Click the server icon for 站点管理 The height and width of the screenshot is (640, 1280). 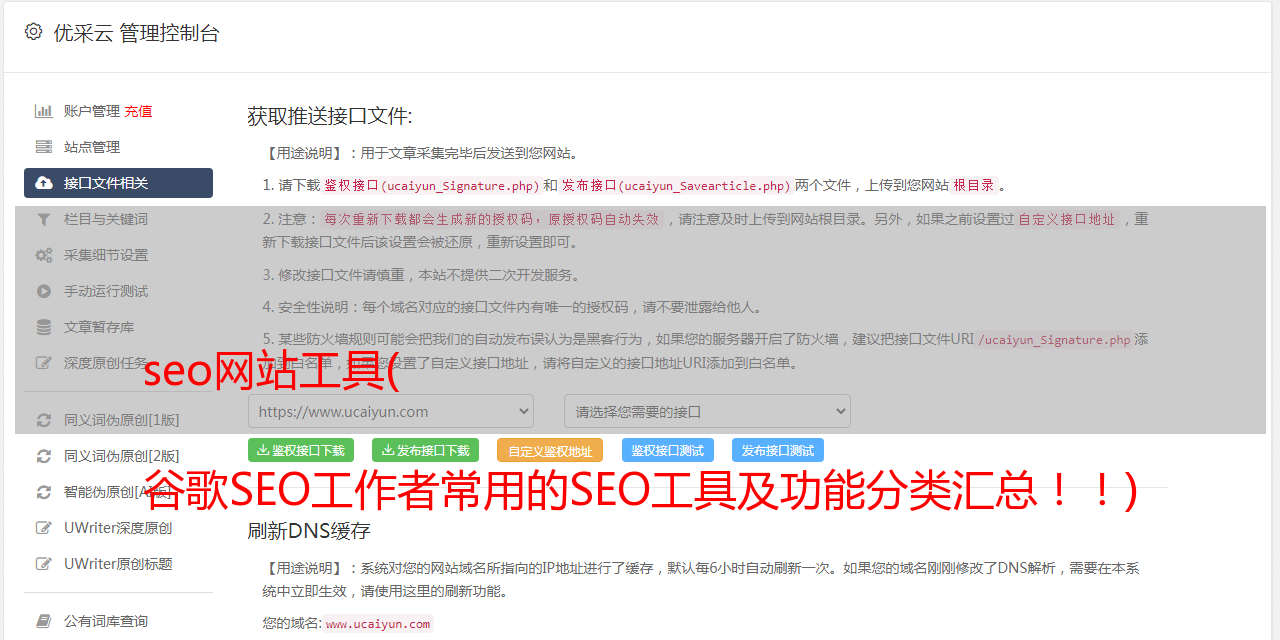click(x=44, y=147)
